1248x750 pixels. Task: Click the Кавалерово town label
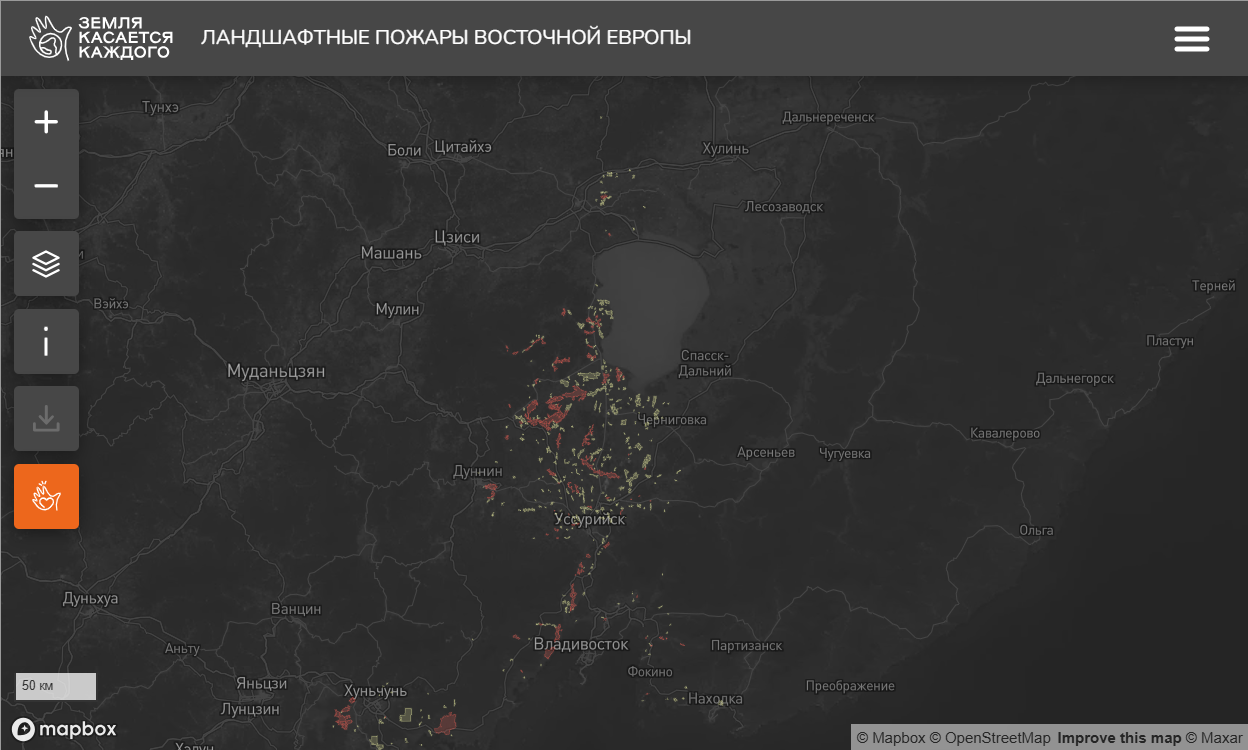point(1005,433)
